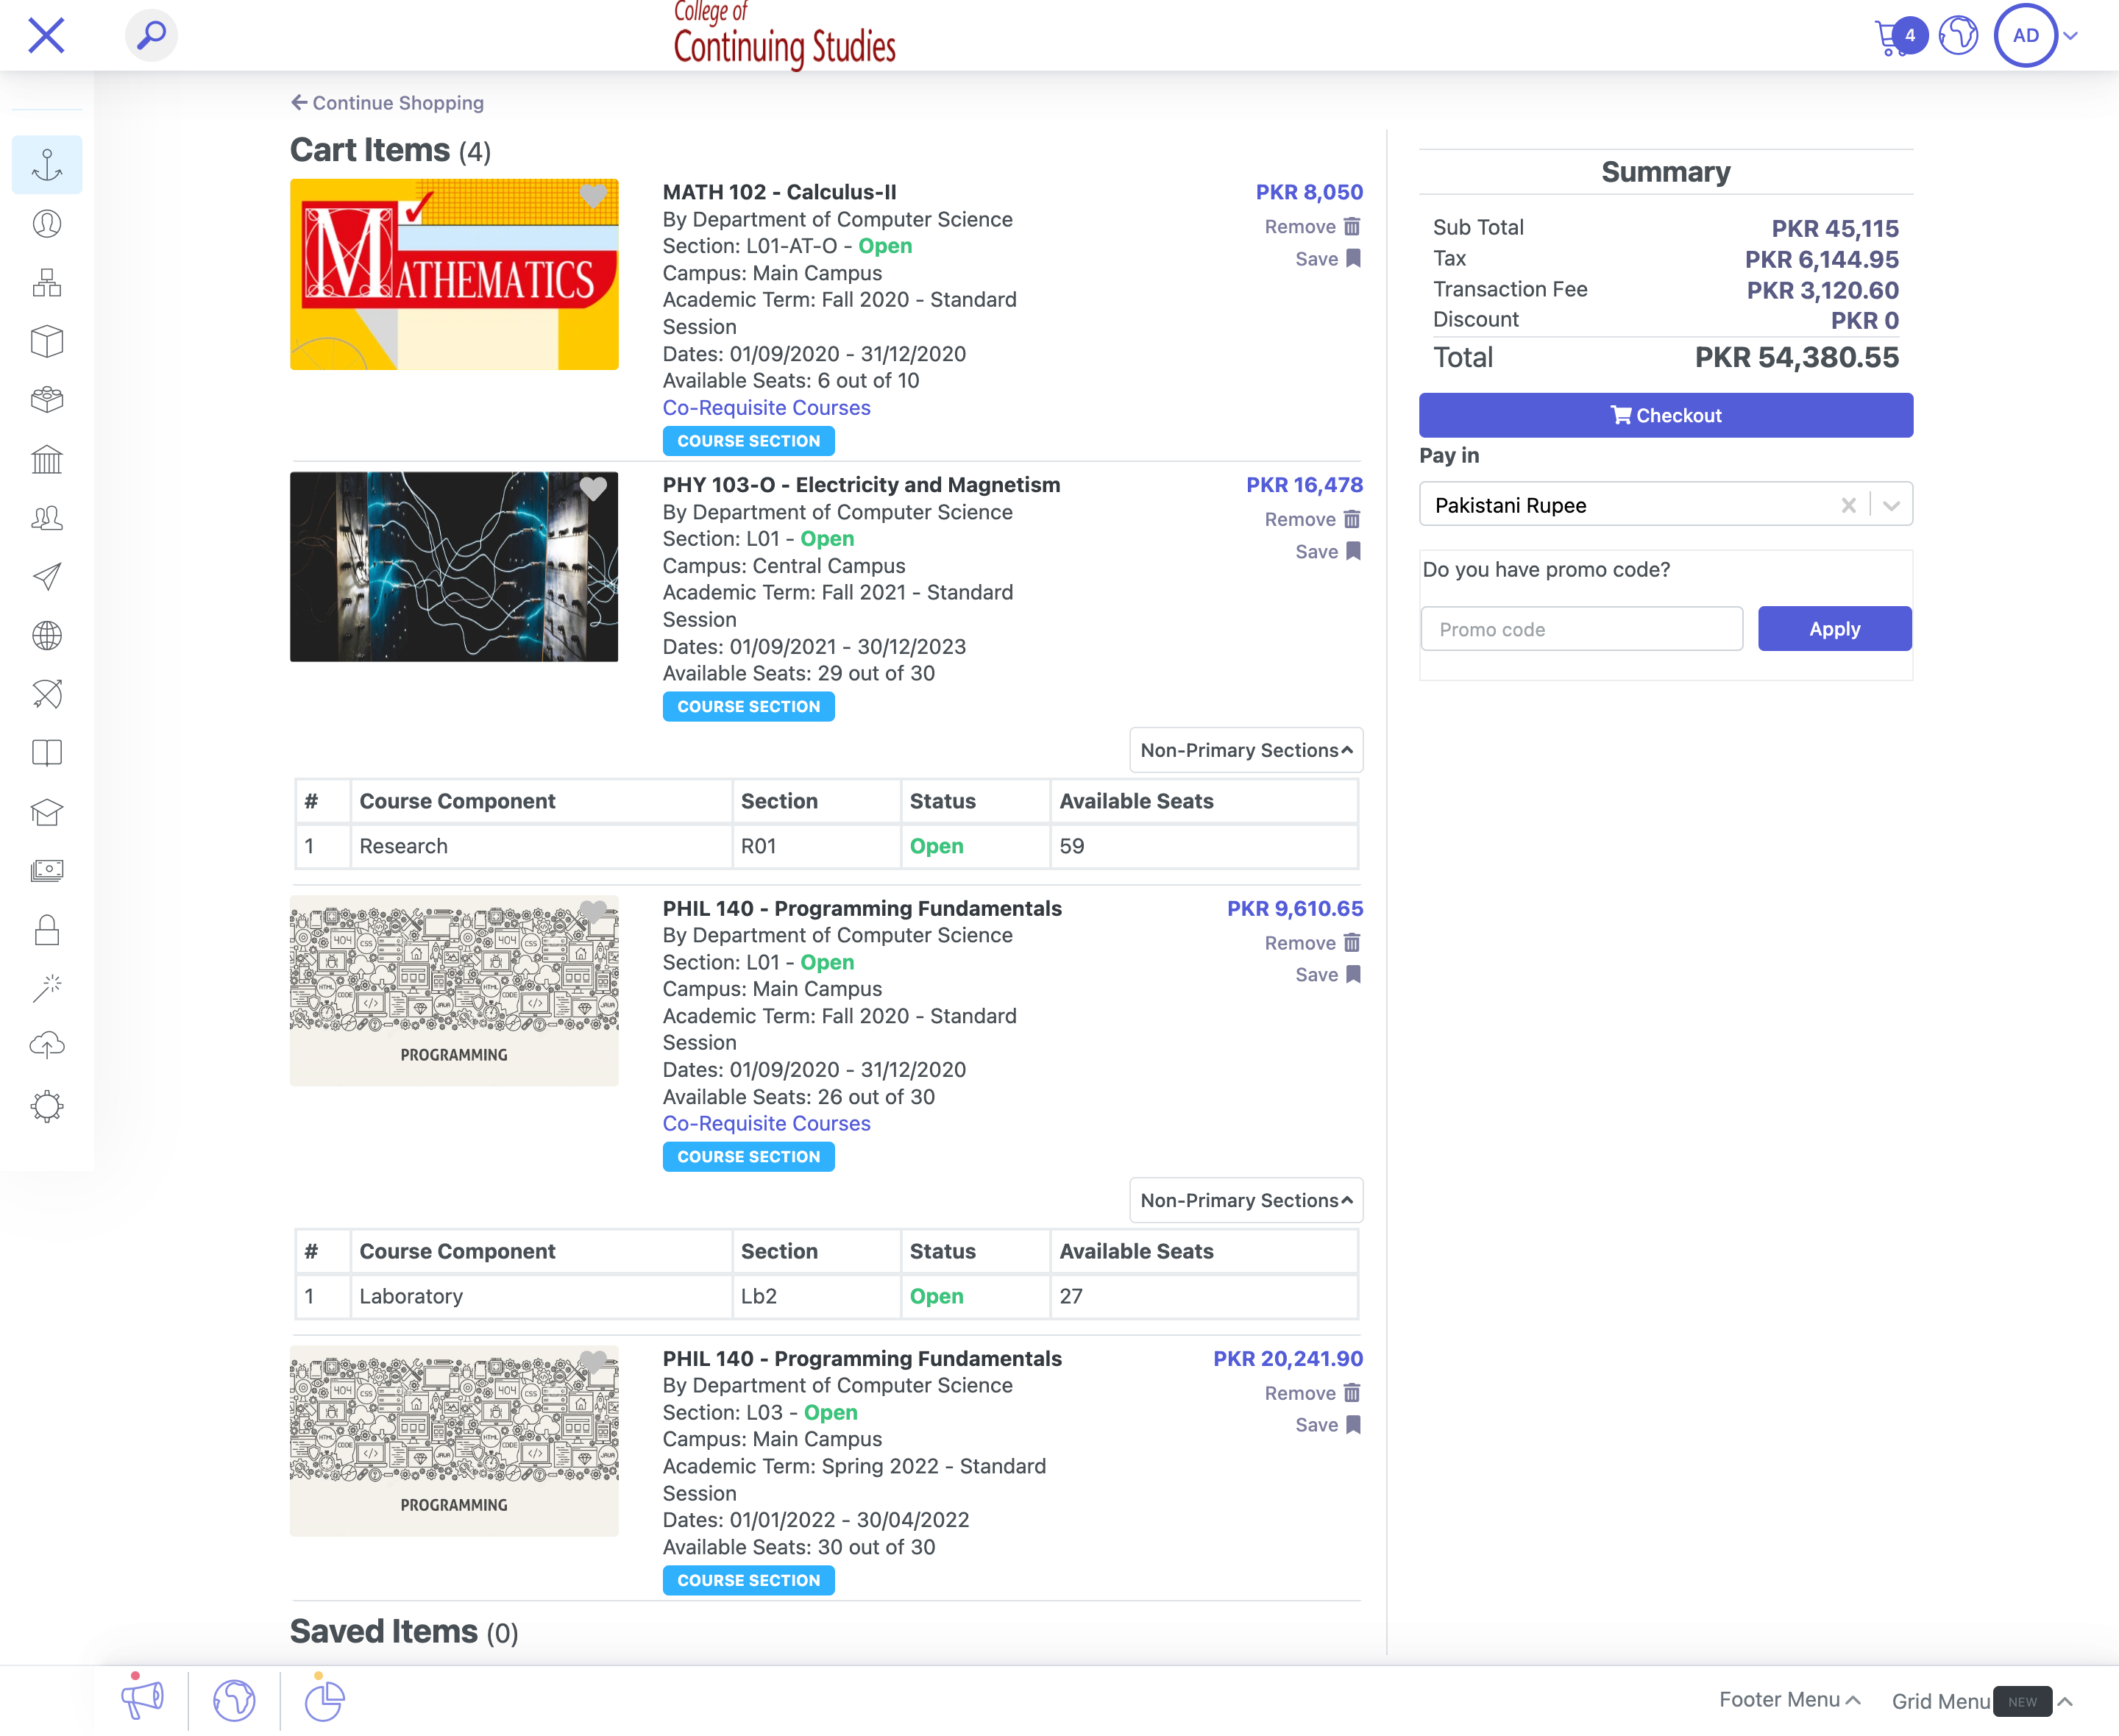Screen dimensions: 2119x1736
Task: Toggle favorite heart on PHIL 140 L03 image
Action: [x=593, y=1362]
